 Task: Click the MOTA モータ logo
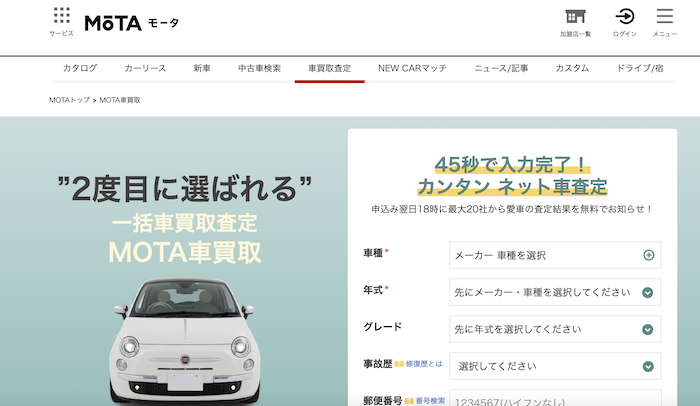[132, 23]
